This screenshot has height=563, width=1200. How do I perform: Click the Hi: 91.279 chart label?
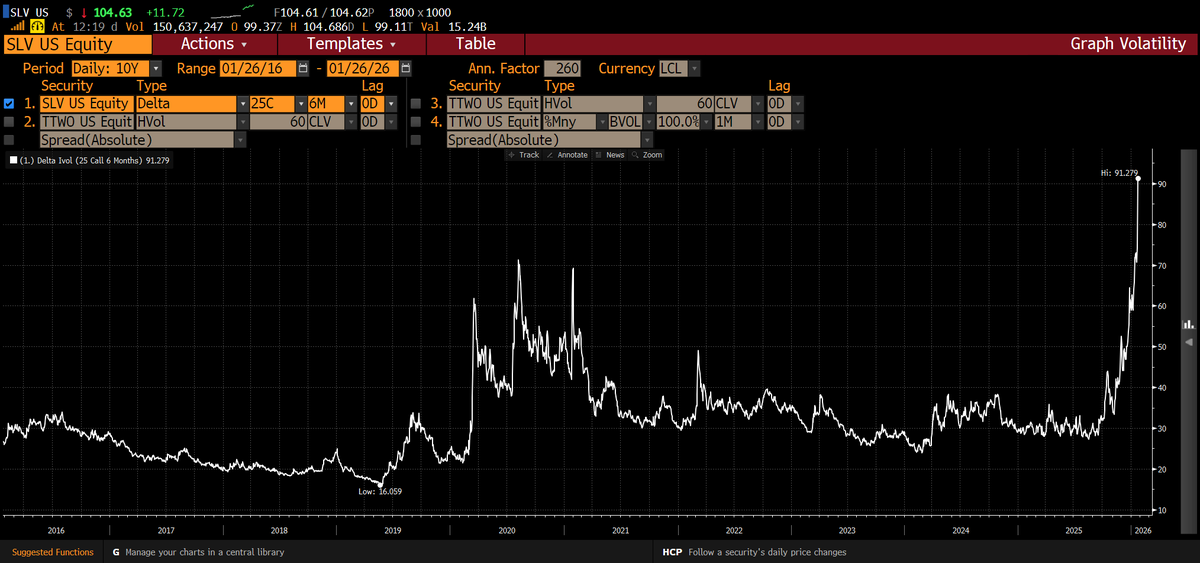coord(1119,173)
